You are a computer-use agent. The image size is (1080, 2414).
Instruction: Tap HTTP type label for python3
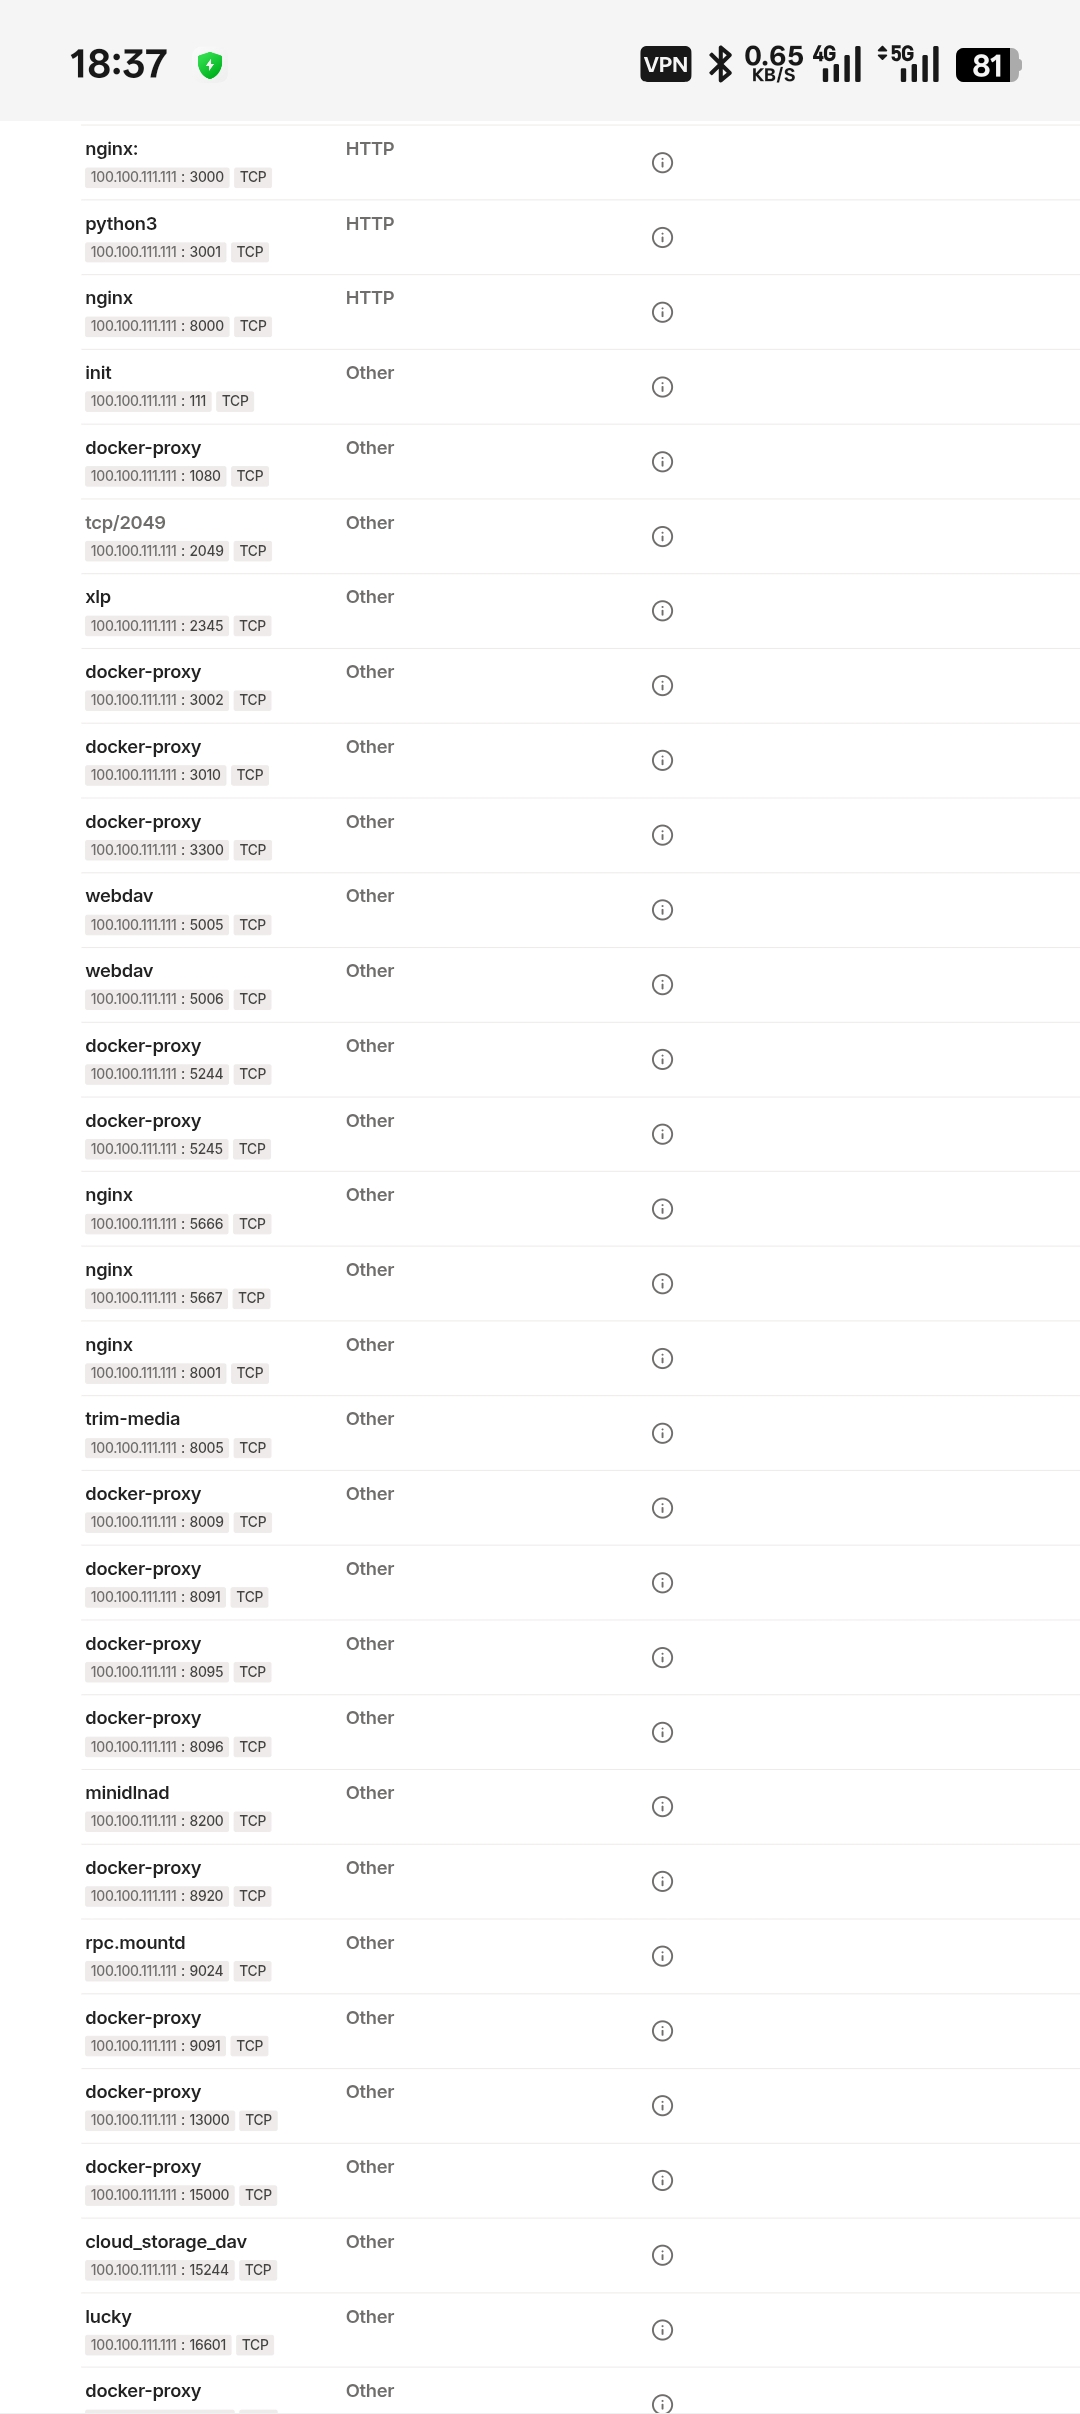[370, 224]
